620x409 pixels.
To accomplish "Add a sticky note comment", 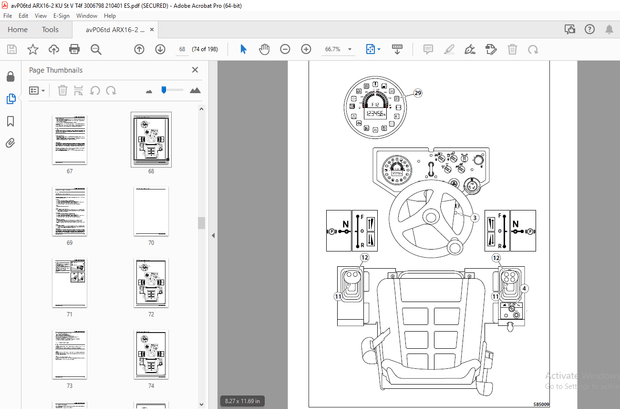I will click(x=428, y=49).
